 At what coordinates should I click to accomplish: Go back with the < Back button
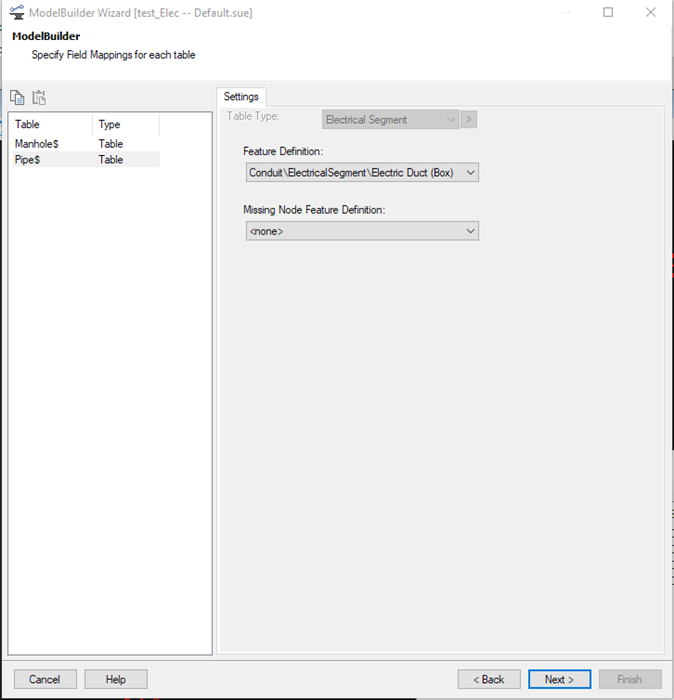point(489,679)
